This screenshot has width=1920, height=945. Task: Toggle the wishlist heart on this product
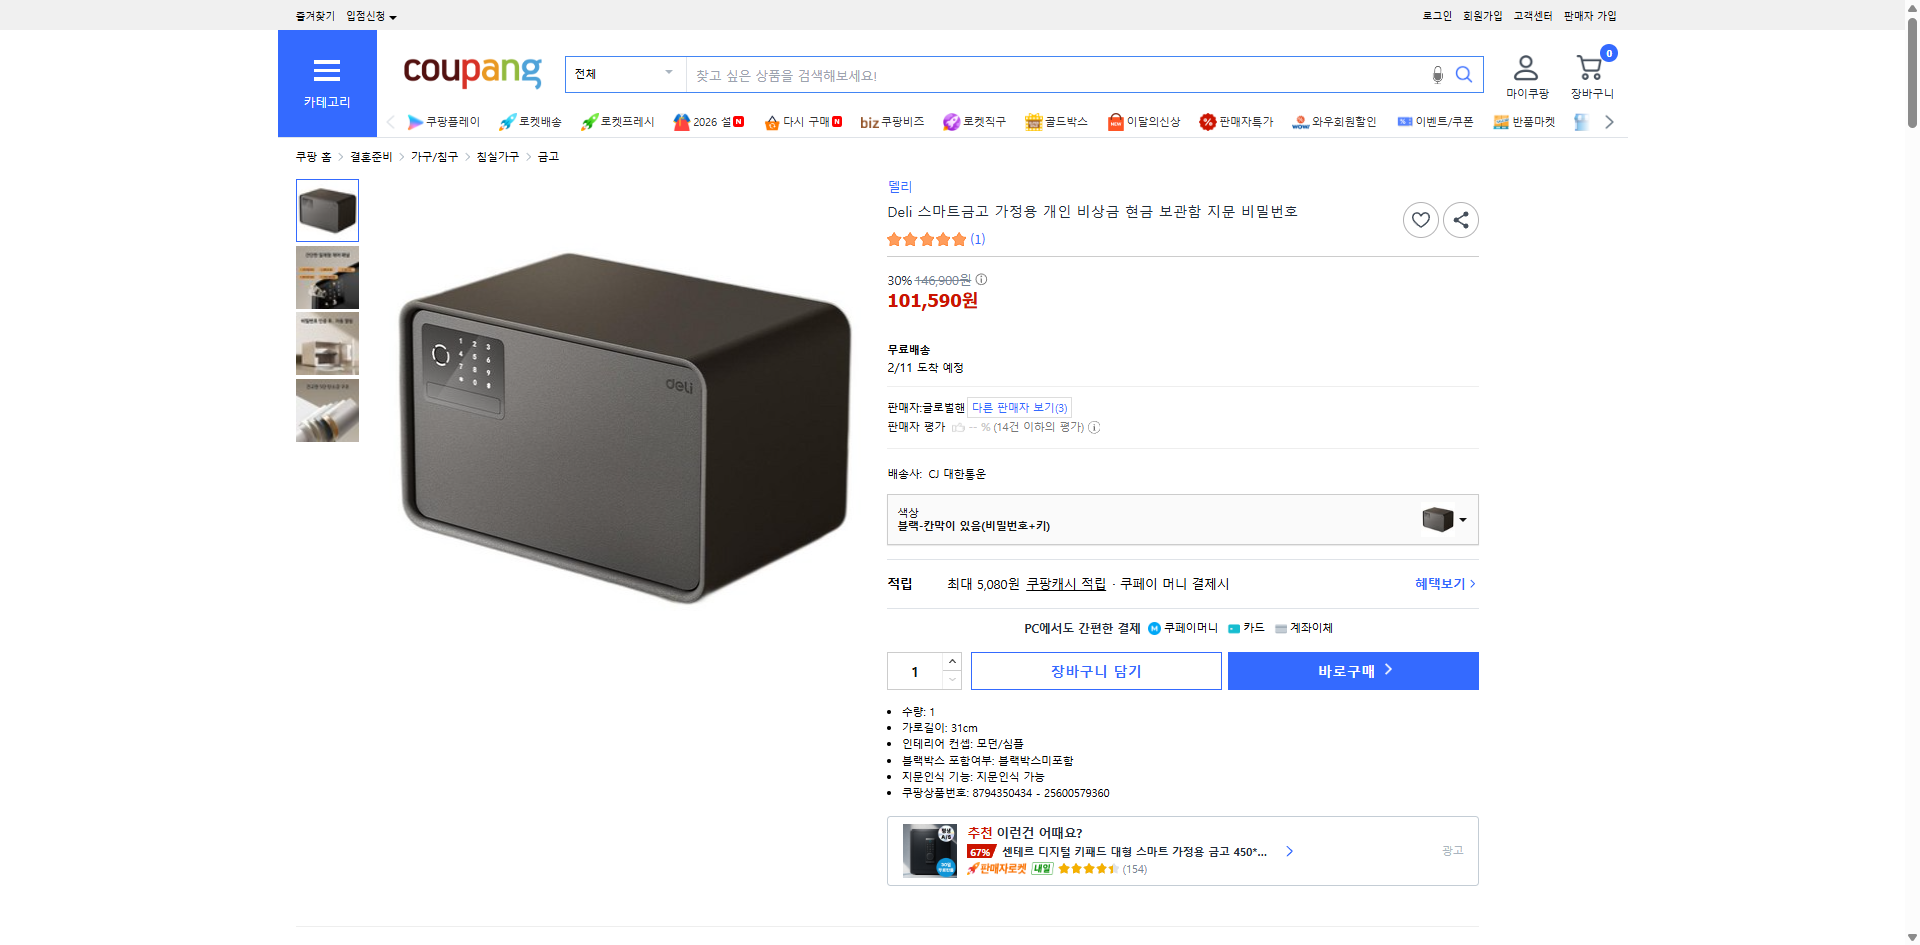(x=1420, y=219)
